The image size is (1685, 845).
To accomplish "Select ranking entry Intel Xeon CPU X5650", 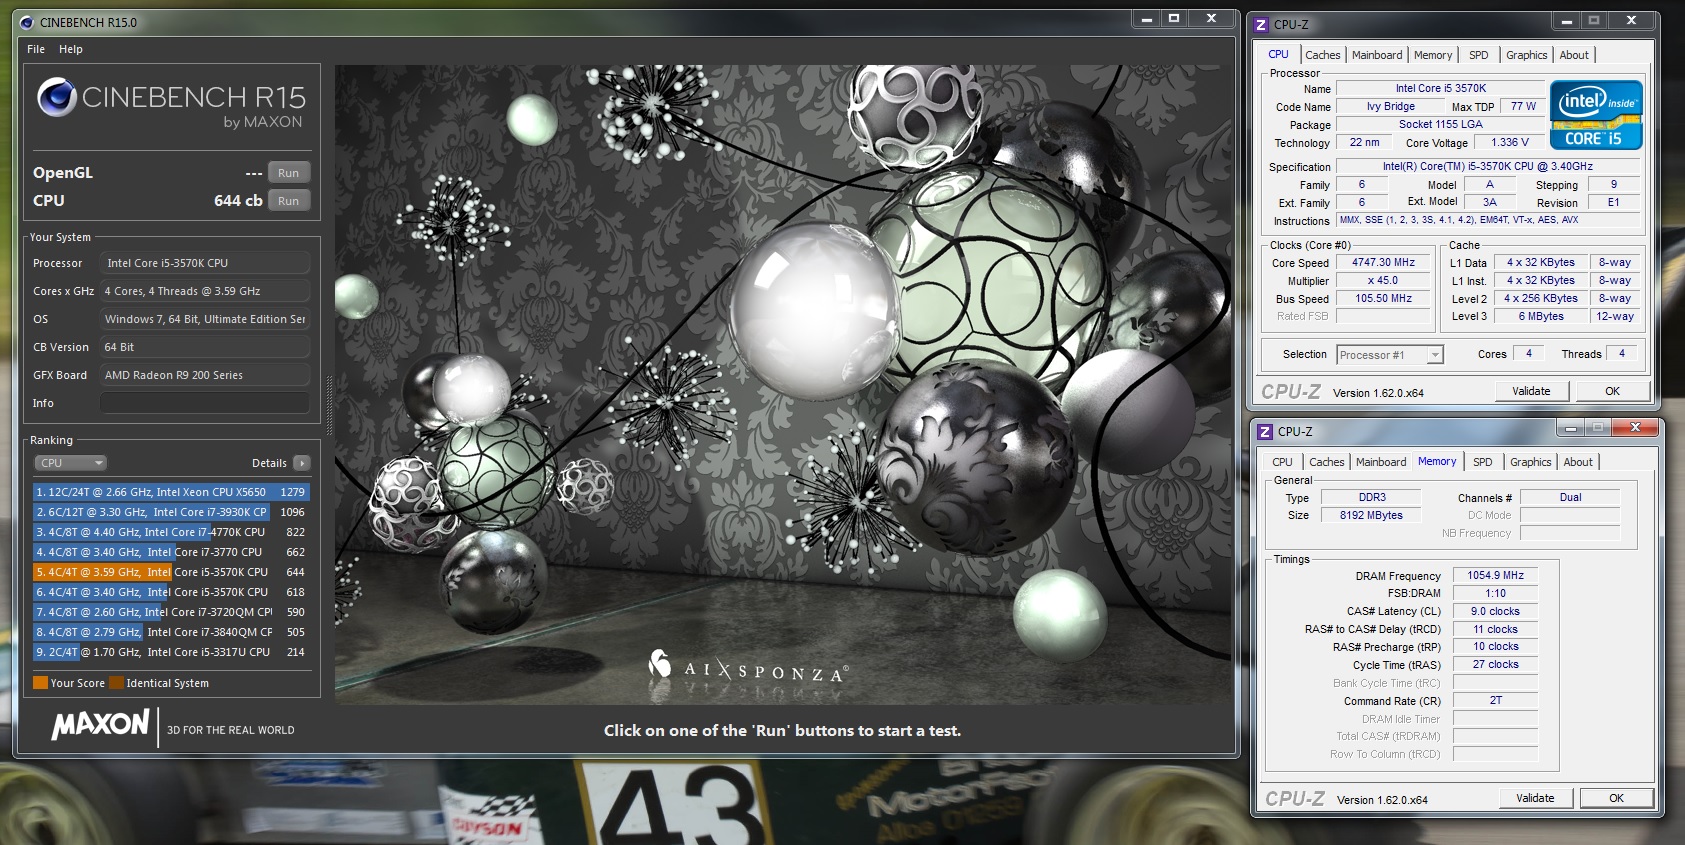I will (x=171, y=492).
